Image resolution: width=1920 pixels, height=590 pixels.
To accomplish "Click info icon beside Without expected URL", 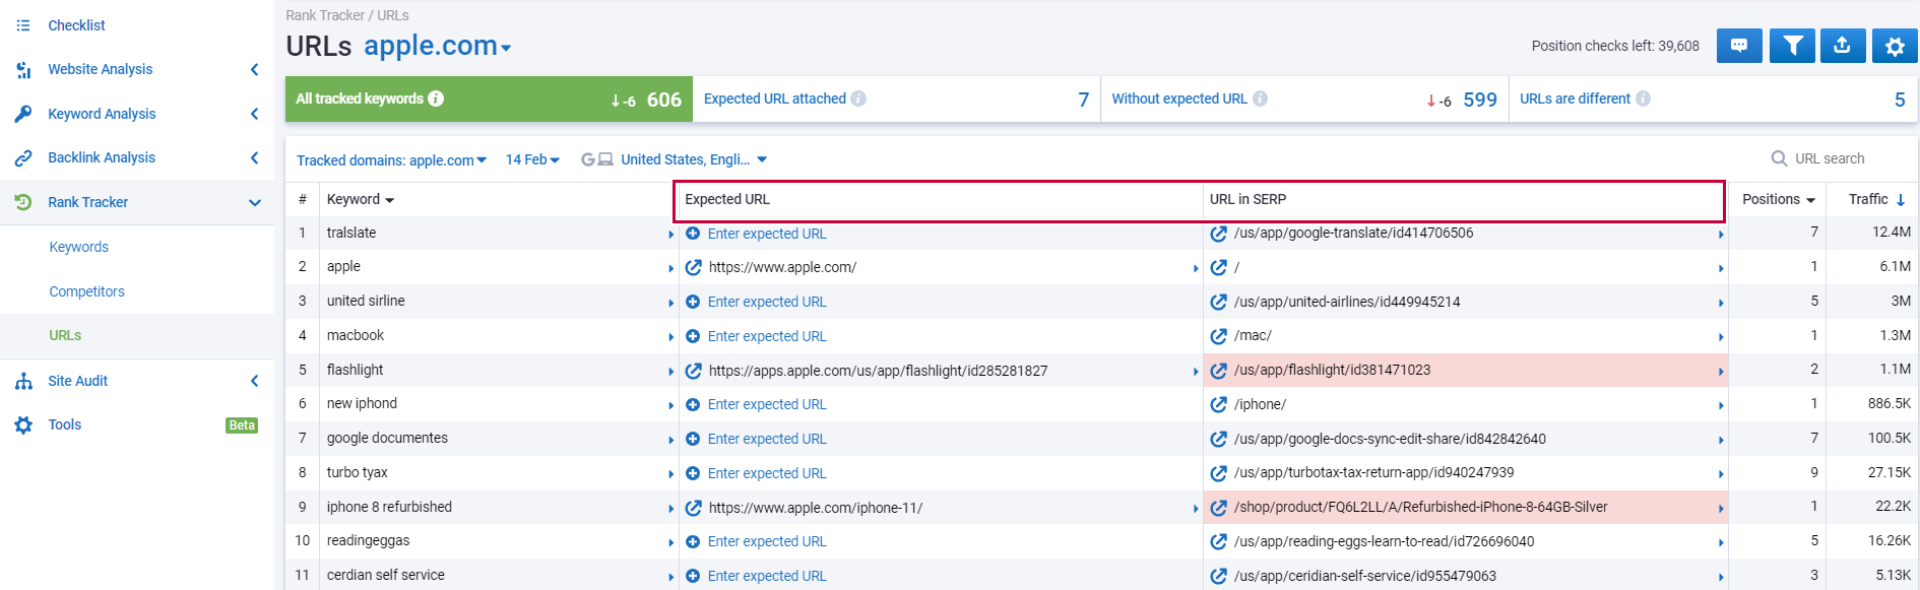I will click(1260, 98).
